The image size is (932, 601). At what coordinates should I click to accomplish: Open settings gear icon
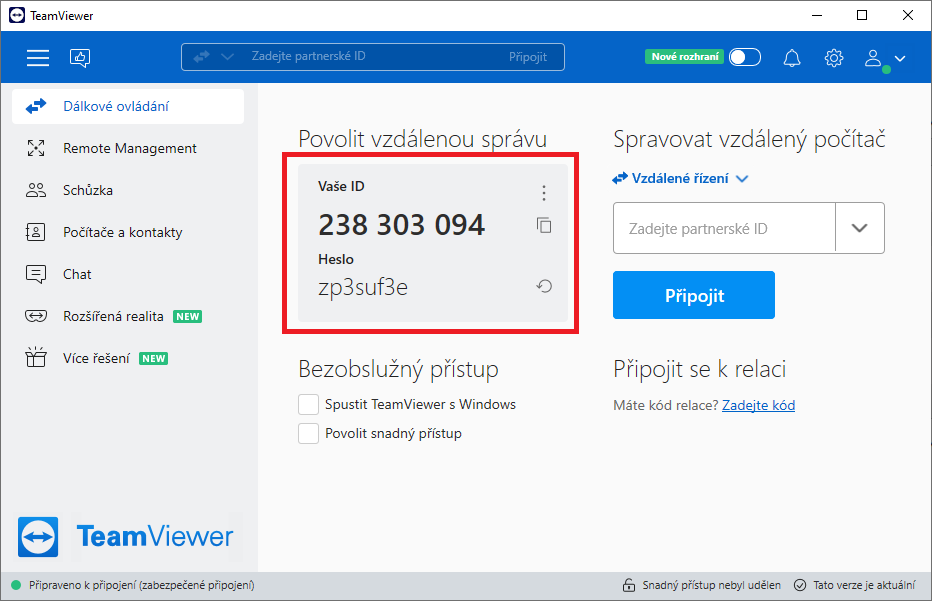click(x=834, y=58)
